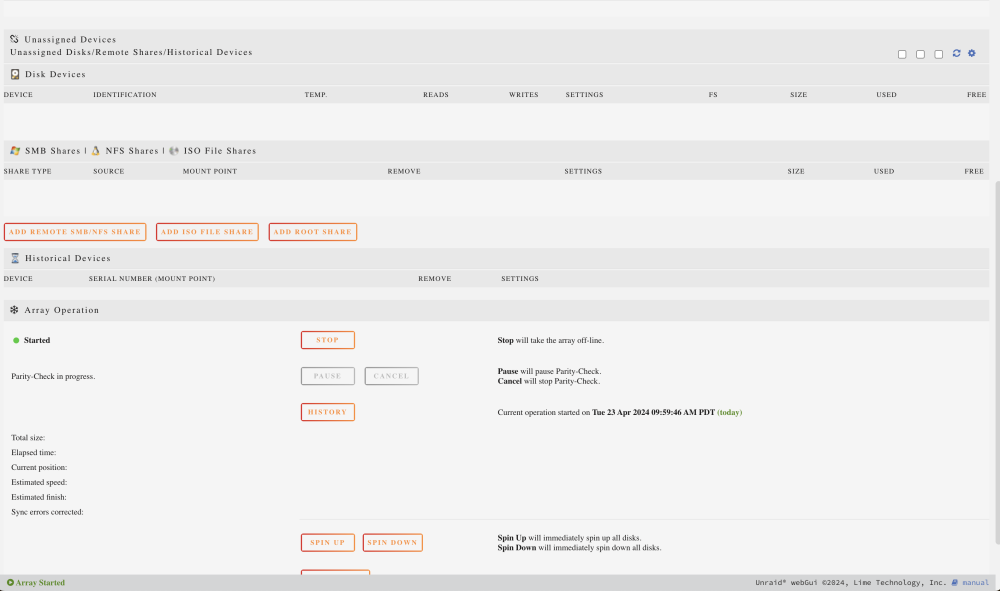Click Add ISO File Share button

click(x=207, y=232)
